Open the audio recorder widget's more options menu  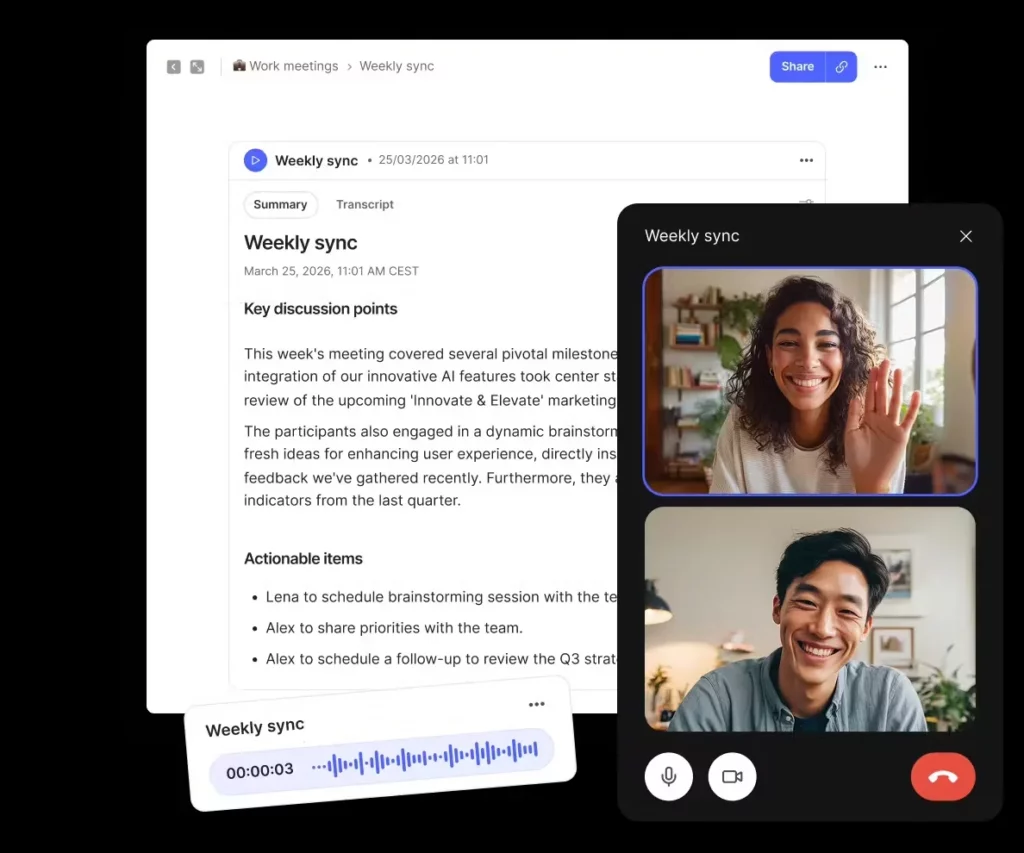[537, 704]
